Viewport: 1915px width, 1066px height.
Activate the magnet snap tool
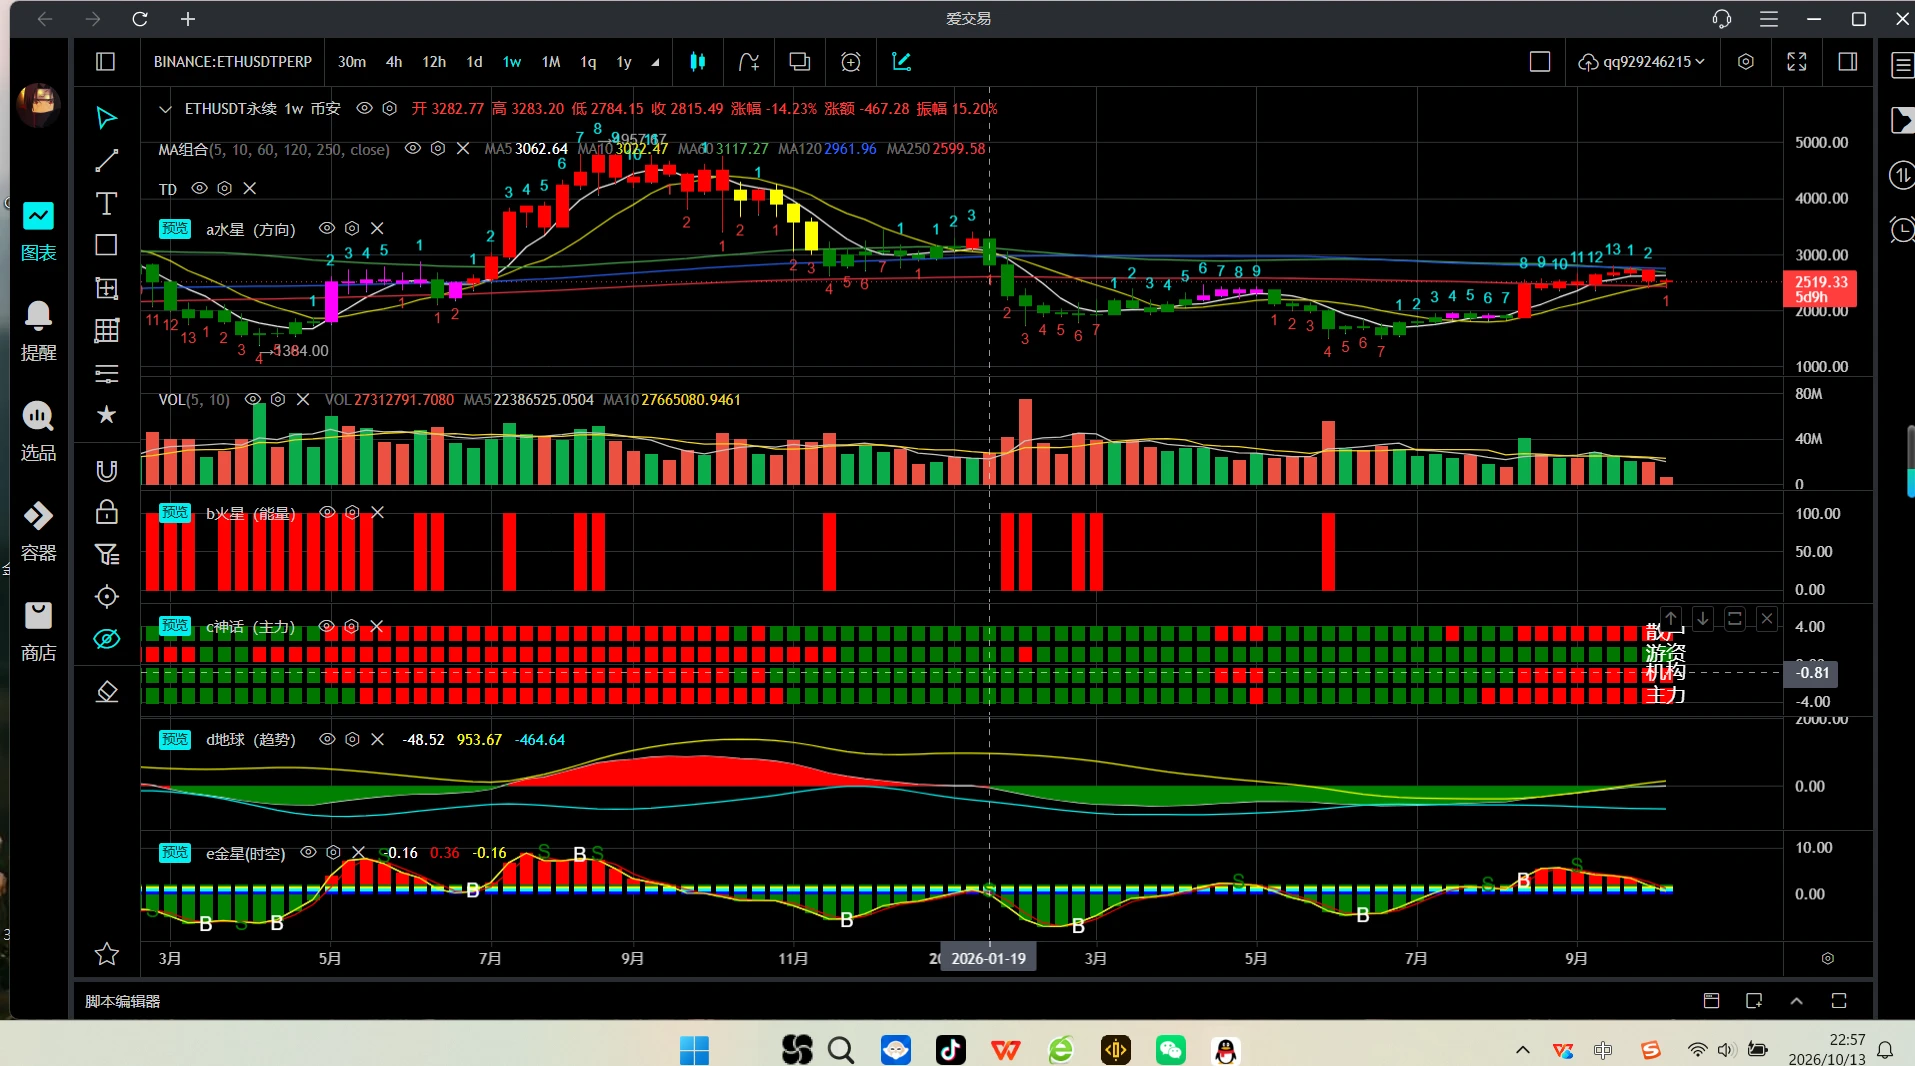click(x=106, y=471)
